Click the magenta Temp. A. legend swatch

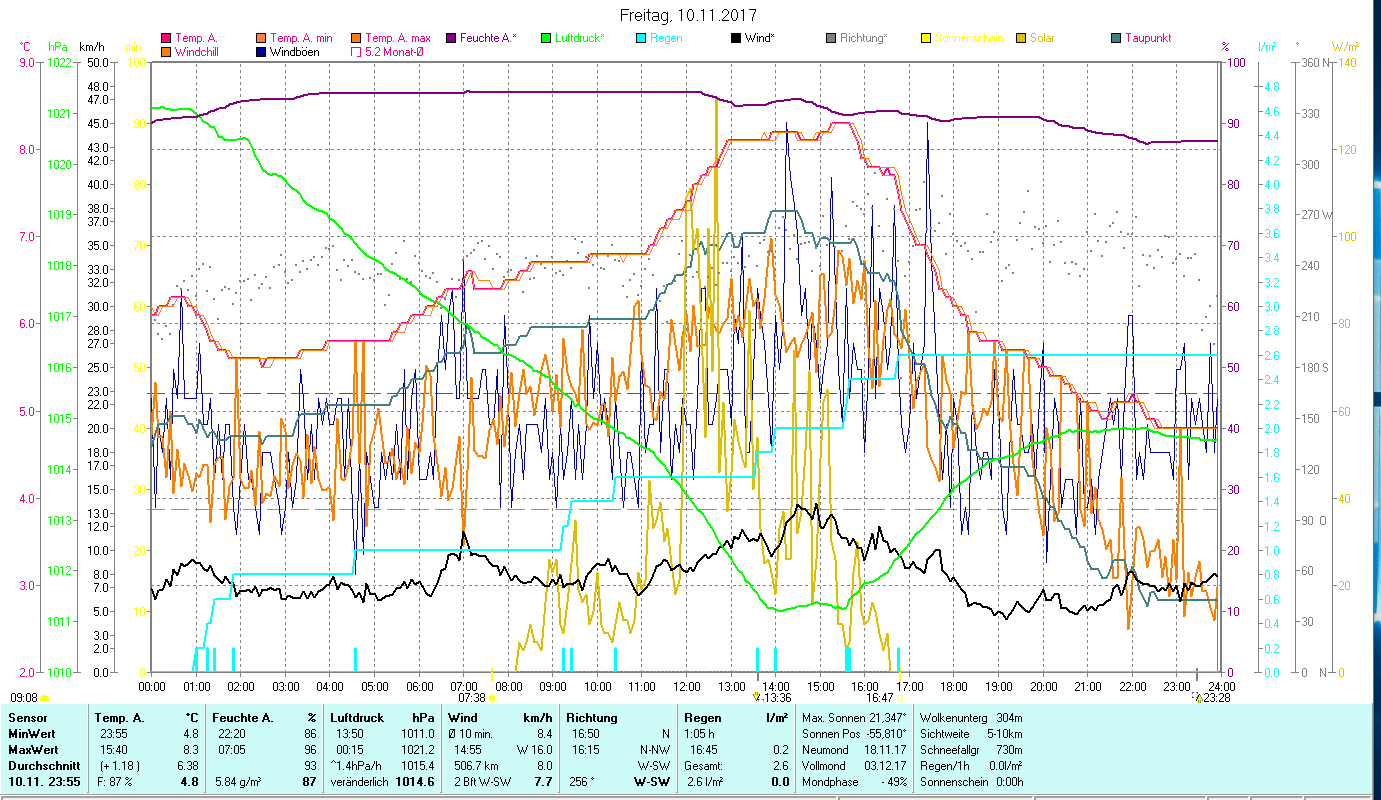(x=166, y=38)
